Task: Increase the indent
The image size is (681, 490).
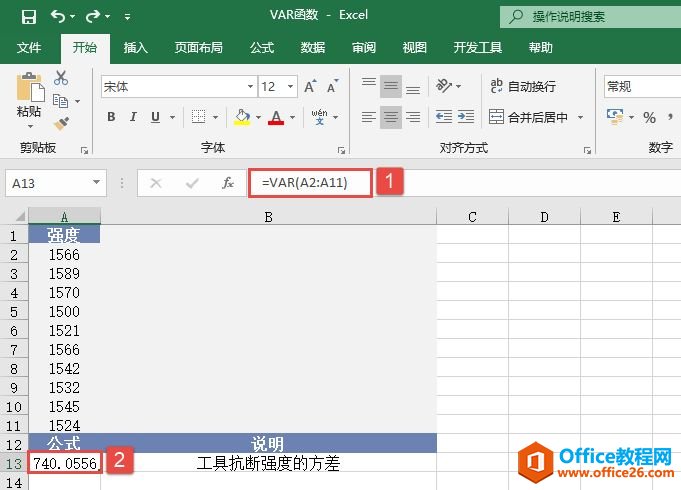Action: (466, 117)
